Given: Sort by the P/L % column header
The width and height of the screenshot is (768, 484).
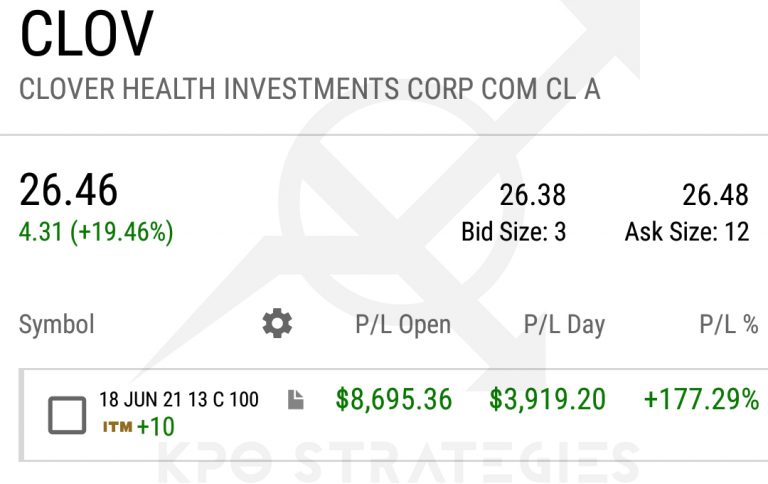Looking at the screenshot, I should (728, 324).
